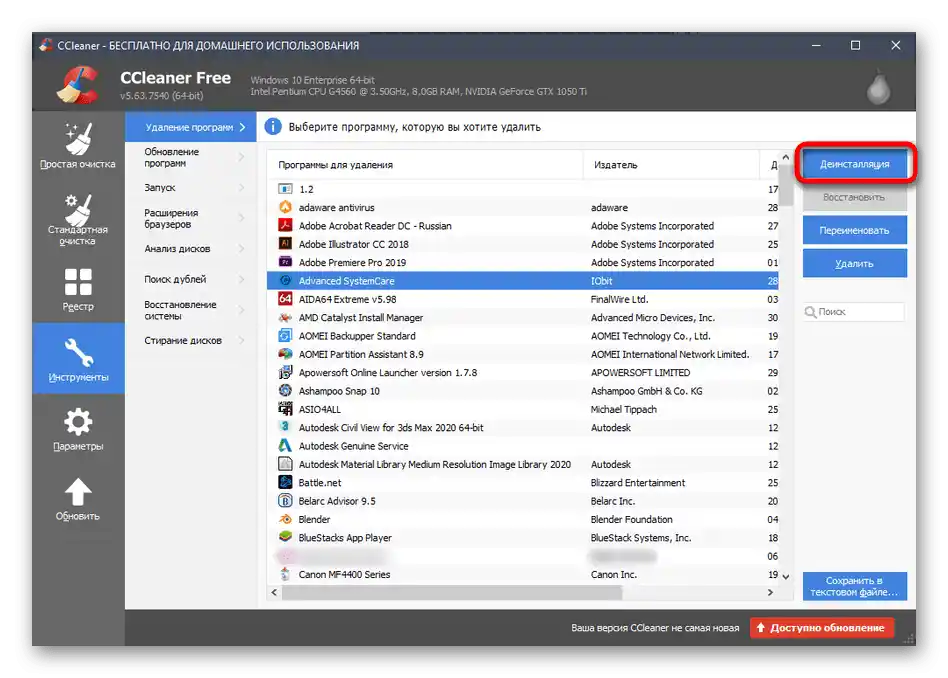Expand Анализ дисков chevron

point(242,249)
